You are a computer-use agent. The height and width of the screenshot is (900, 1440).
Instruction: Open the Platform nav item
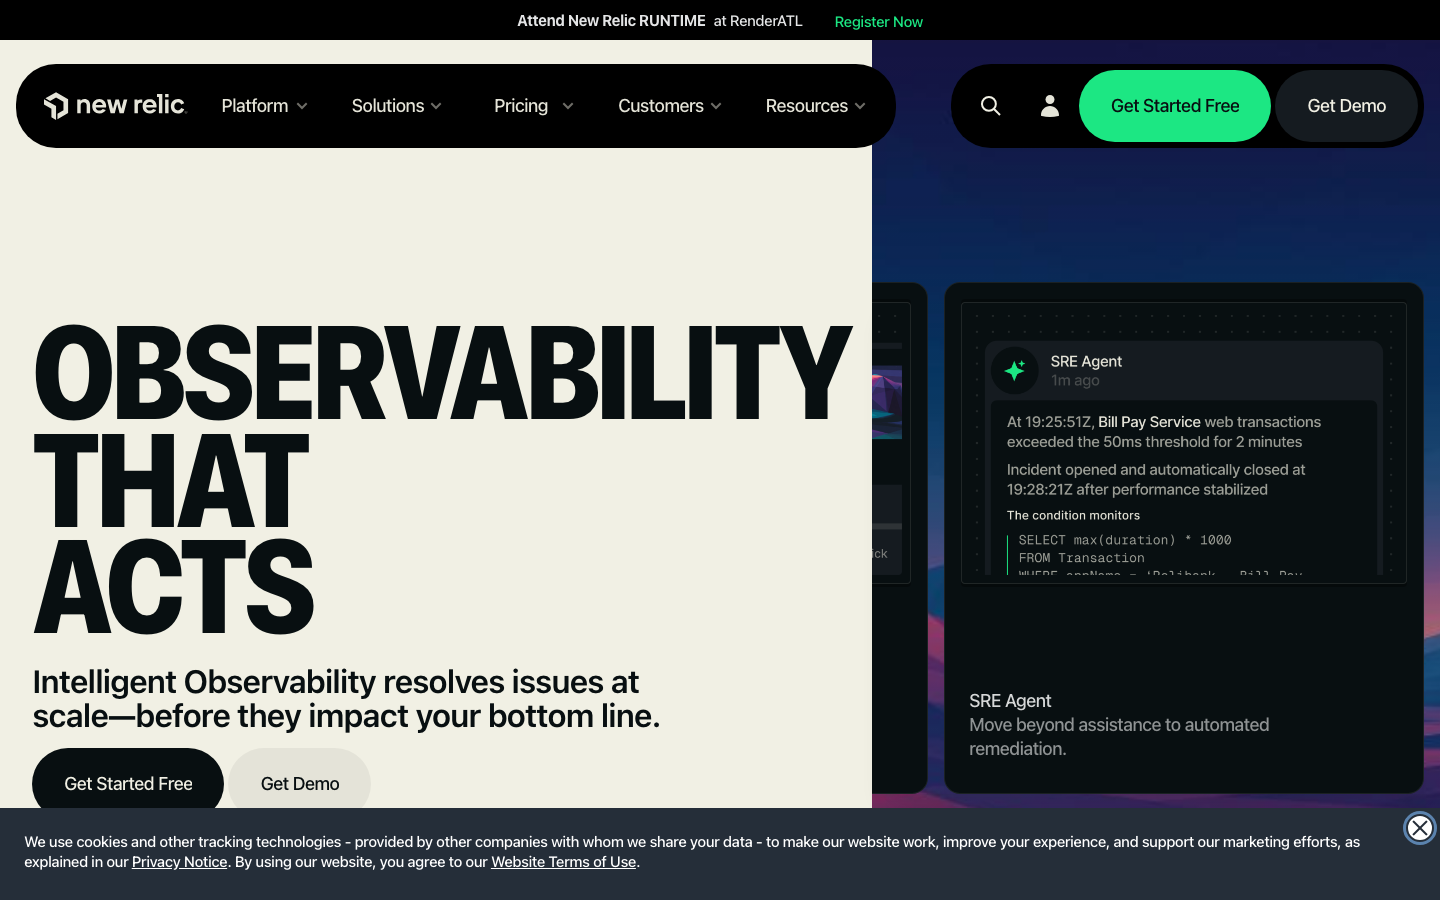point(255,106)
